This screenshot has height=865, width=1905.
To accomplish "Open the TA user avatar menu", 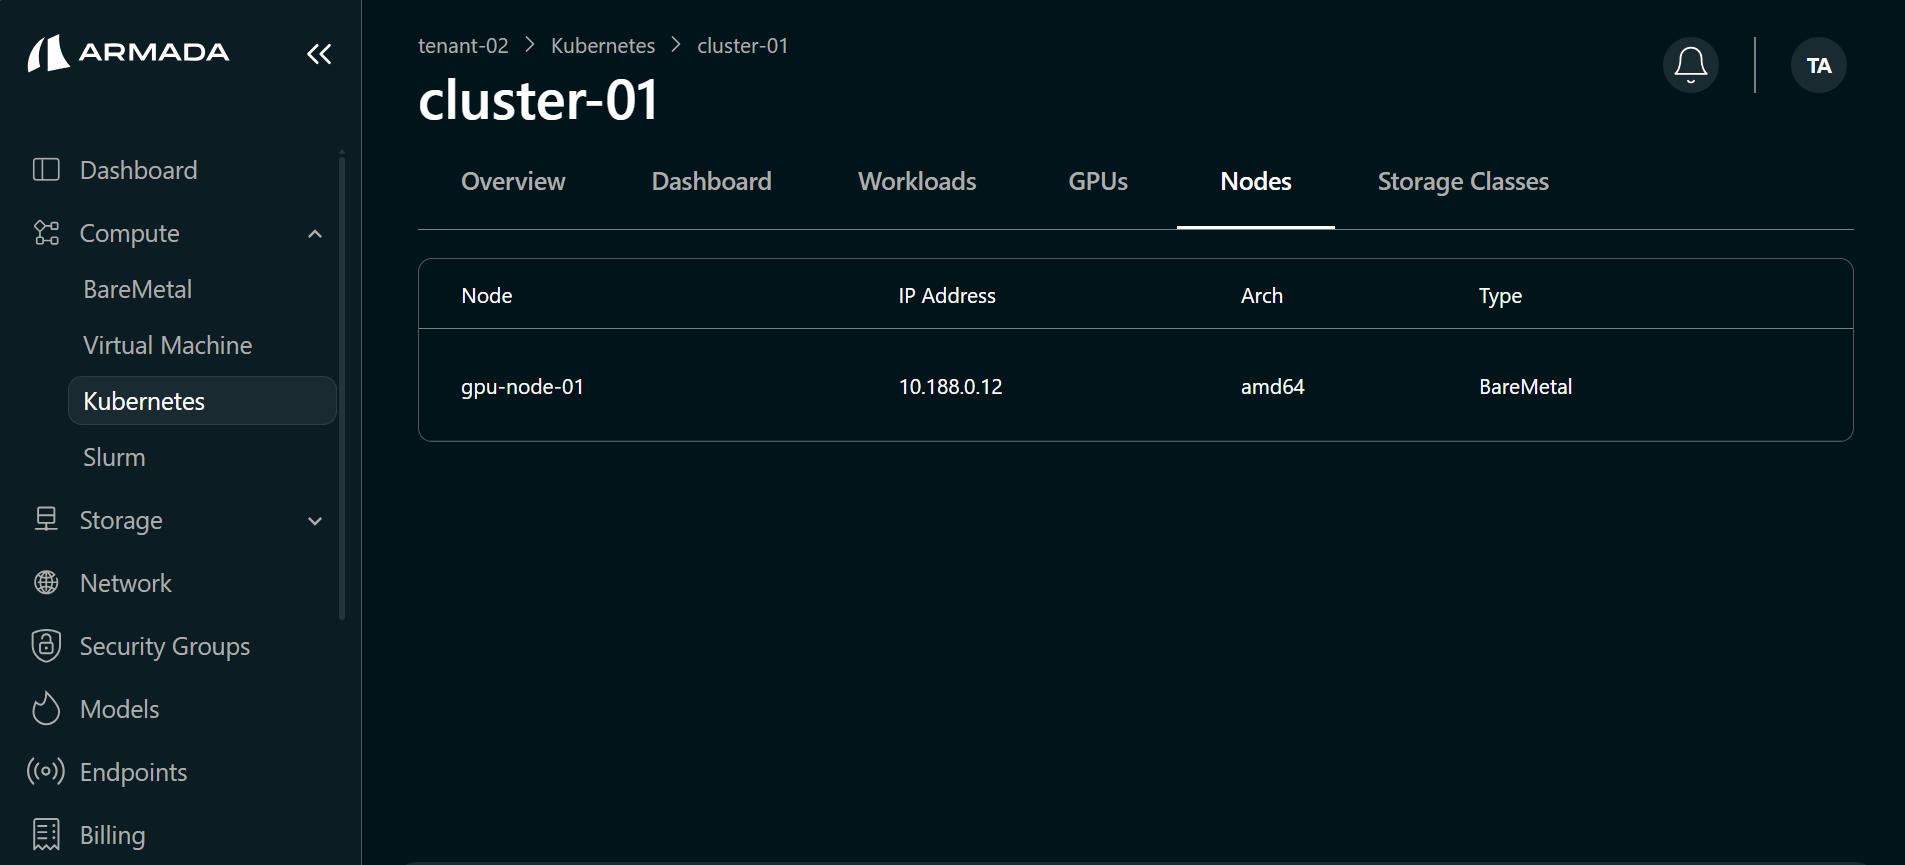I will point(1818,65).
